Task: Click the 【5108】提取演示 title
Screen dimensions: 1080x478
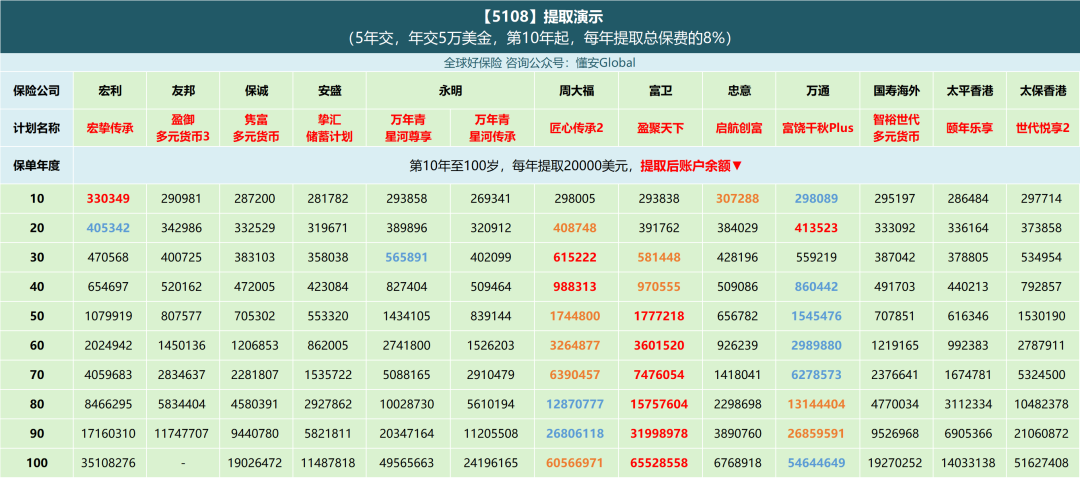Action: tap(541, 16)
